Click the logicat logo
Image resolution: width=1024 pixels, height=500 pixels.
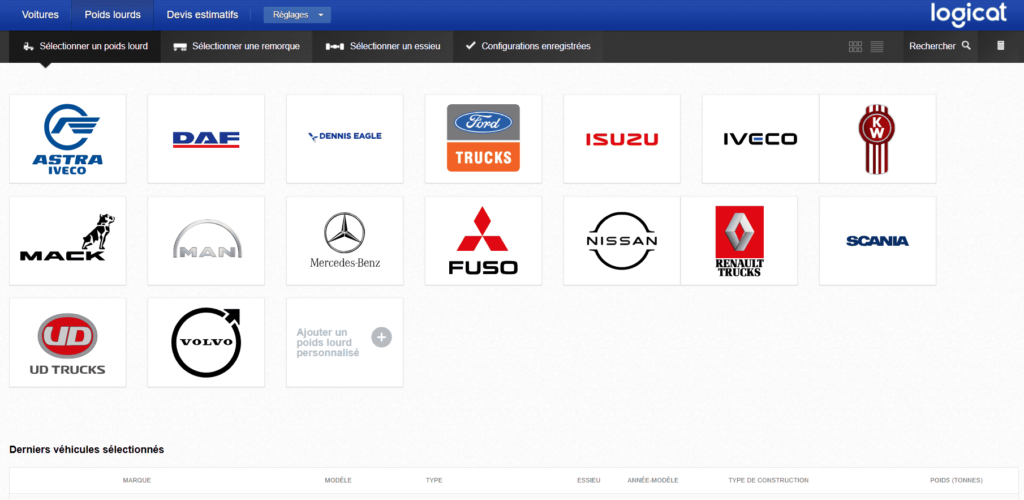coord(968,15)
